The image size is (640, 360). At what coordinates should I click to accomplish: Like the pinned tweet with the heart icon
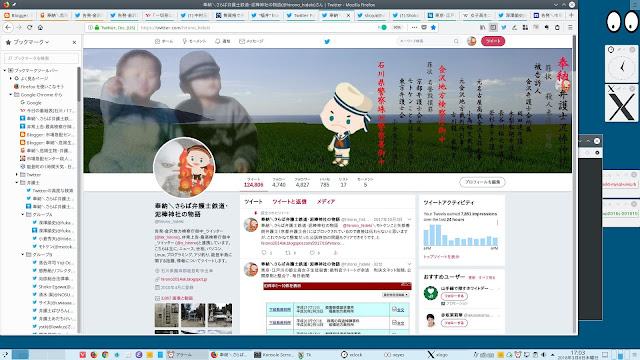click(x=312, y=253)
